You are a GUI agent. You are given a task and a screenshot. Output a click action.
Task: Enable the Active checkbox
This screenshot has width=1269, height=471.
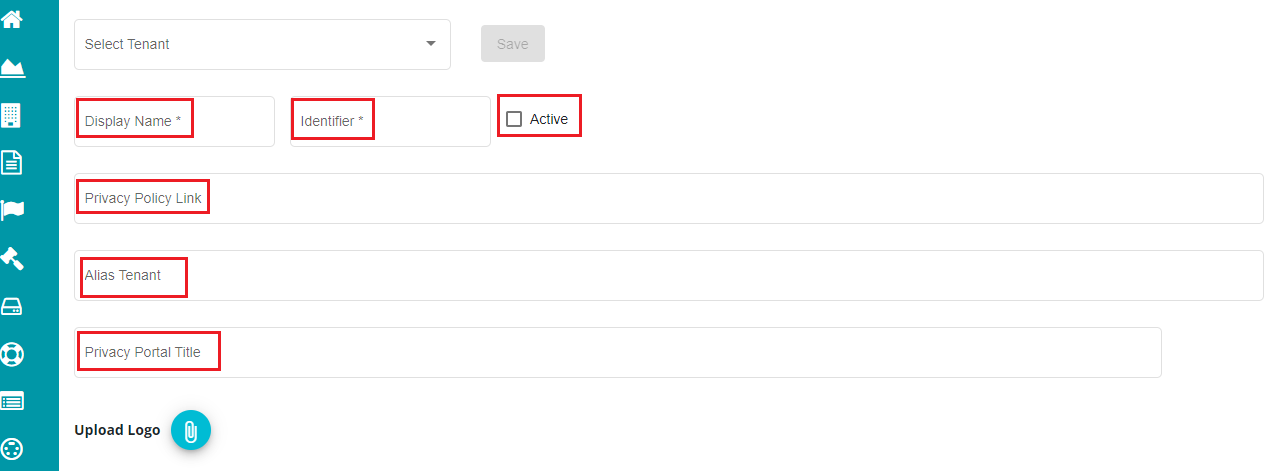tap(514, 119)
